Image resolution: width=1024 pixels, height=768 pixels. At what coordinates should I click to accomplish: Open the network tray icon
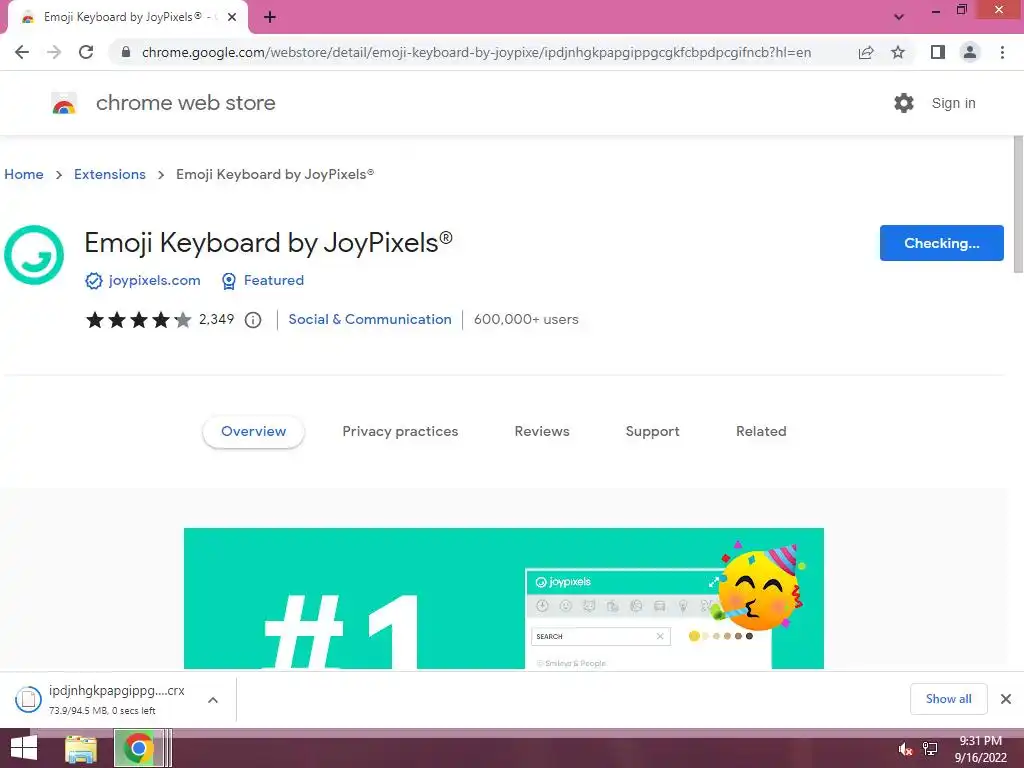point(930,749)
